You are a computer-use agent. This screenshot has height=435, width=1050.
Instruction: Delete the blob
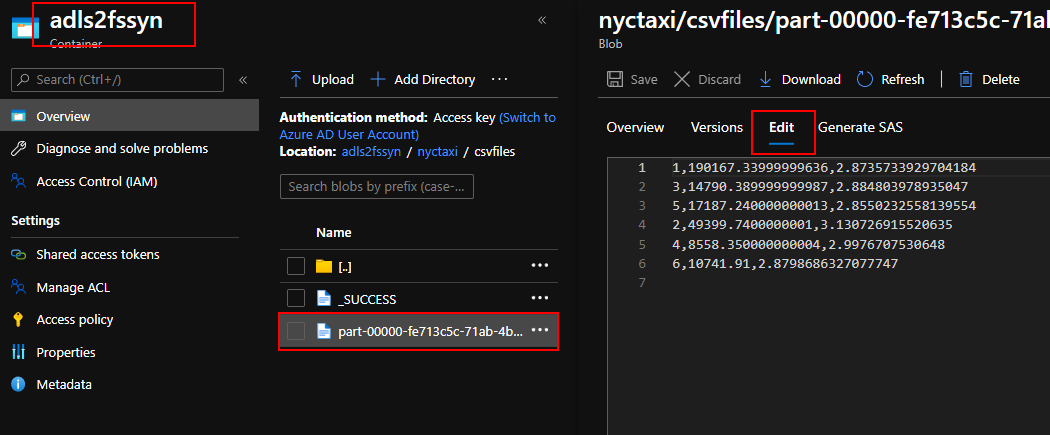989,80
